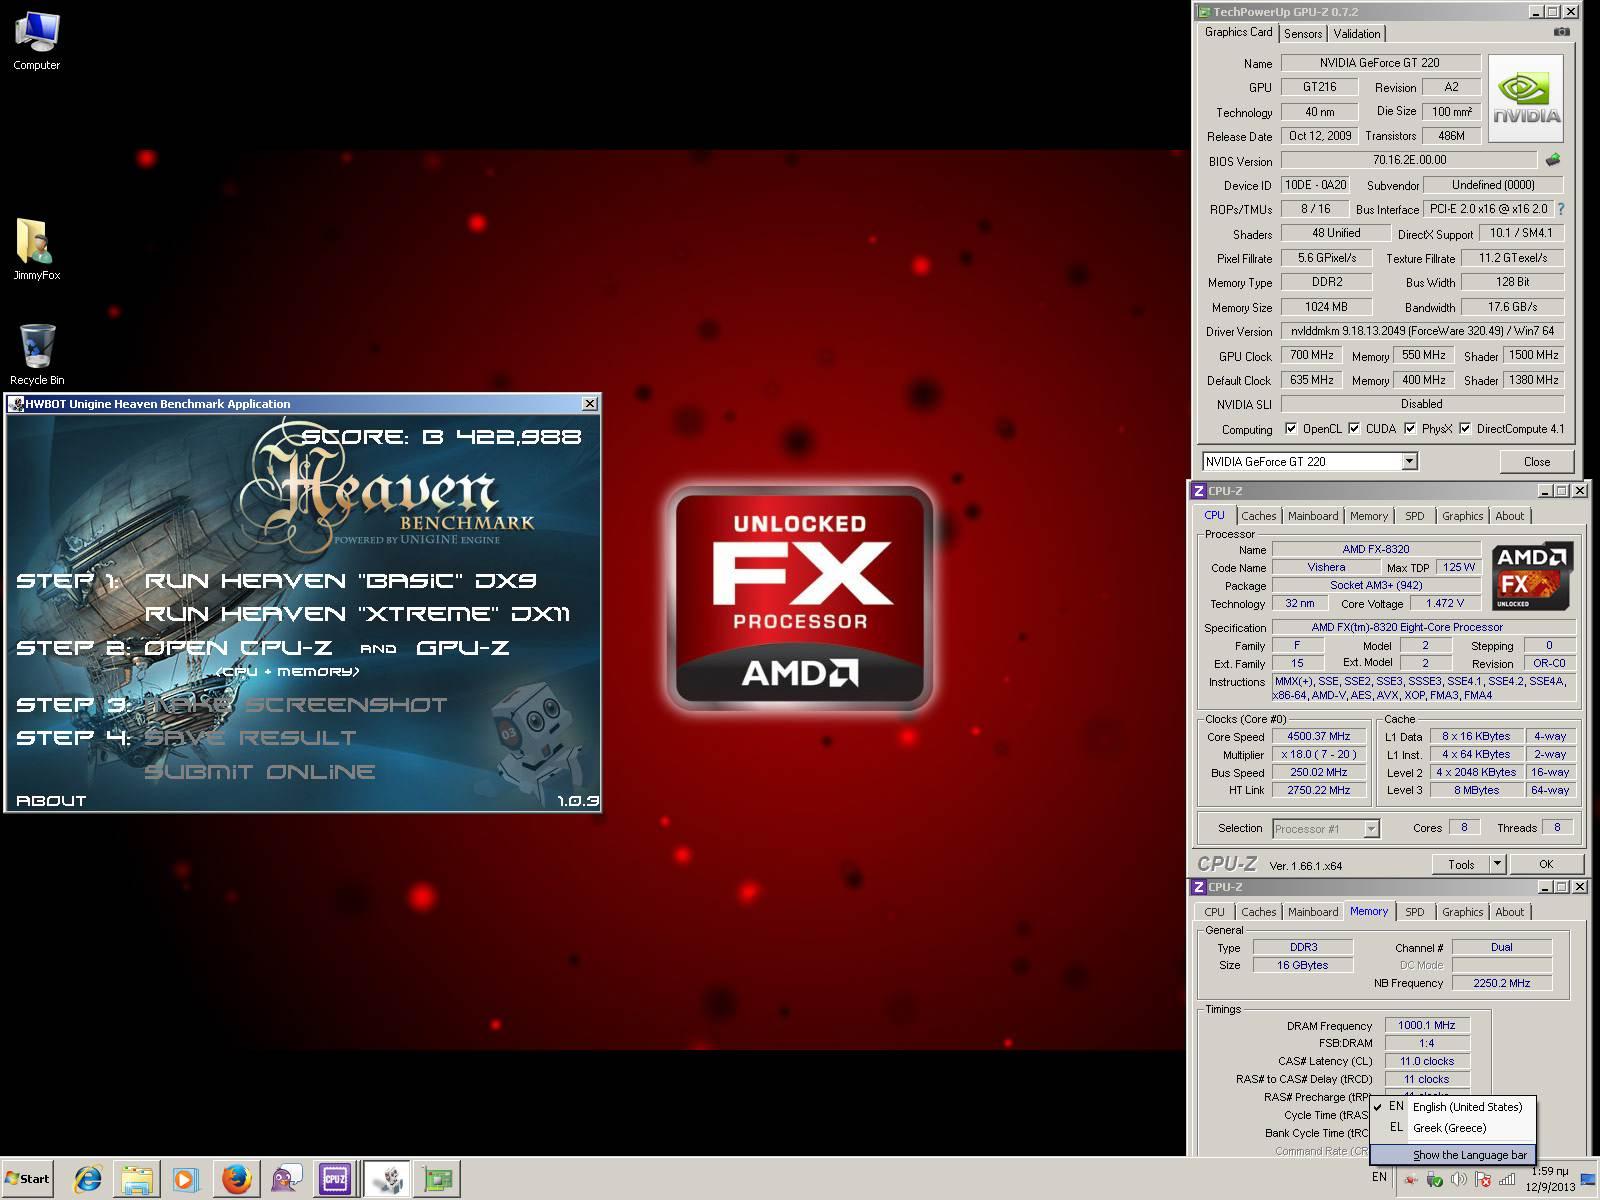Open the JimmyFox folder on desktop
Viewport: 1600px width, 1200px height.
pyautogui.click(x=37, y=248)
